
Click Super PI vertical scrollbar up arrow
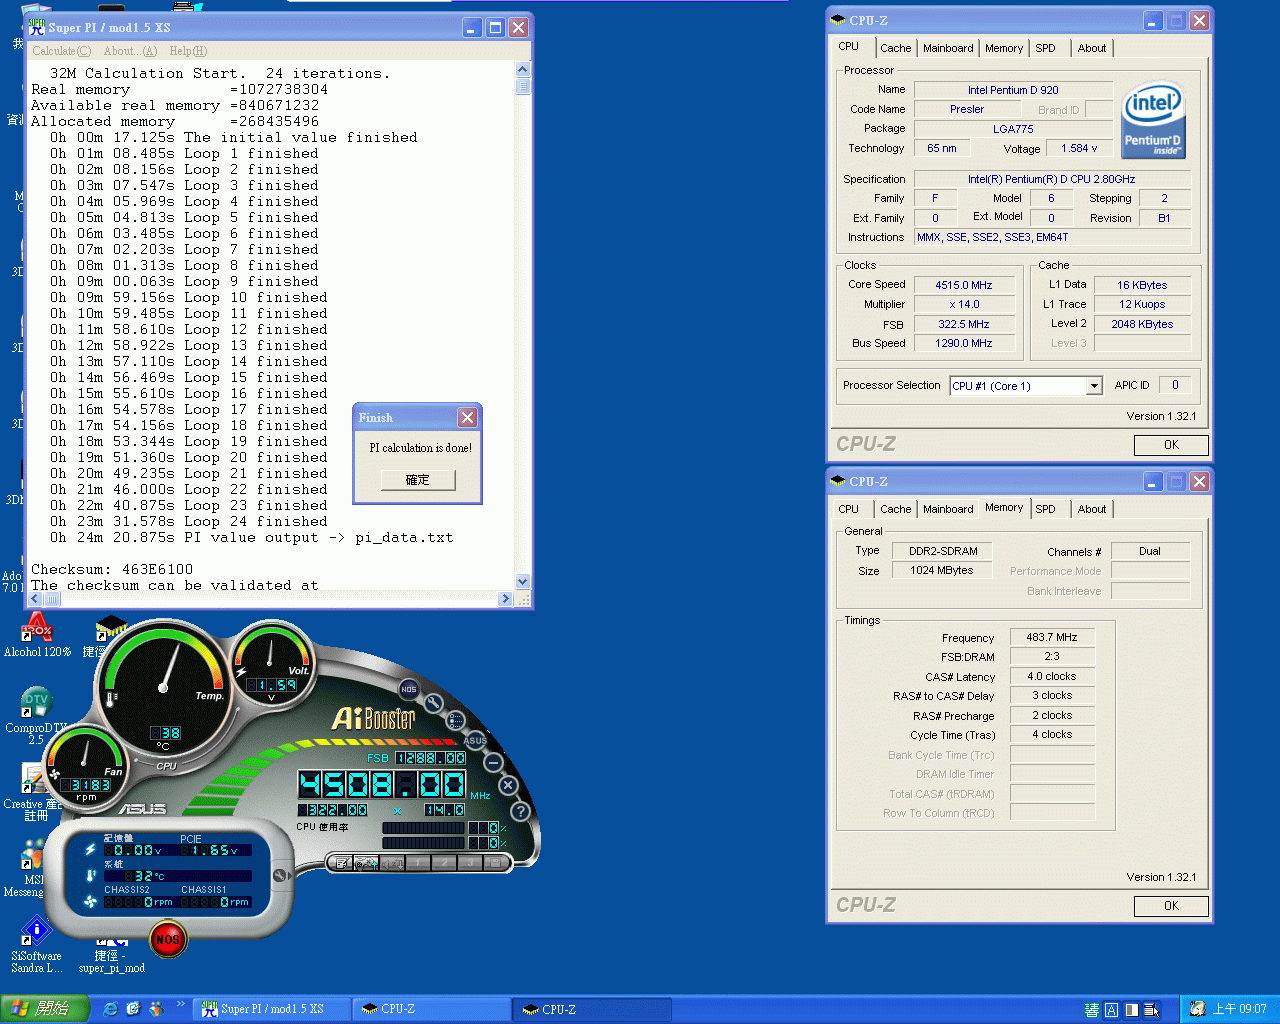(523, 69)
